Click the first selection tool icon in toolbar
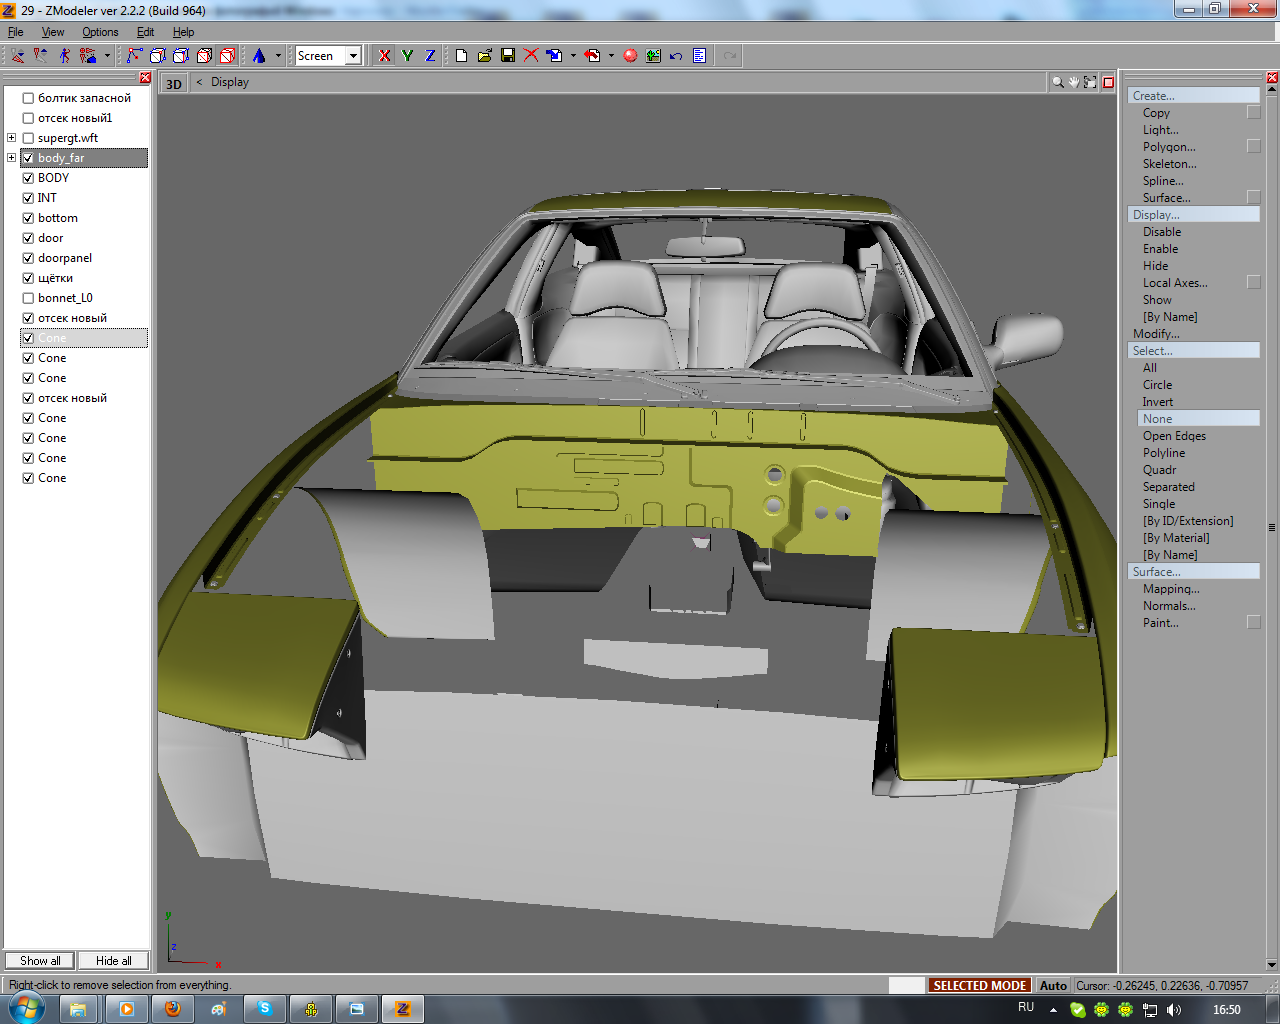The width and height of the screenshot is (1280, 1024). (18, 56)
